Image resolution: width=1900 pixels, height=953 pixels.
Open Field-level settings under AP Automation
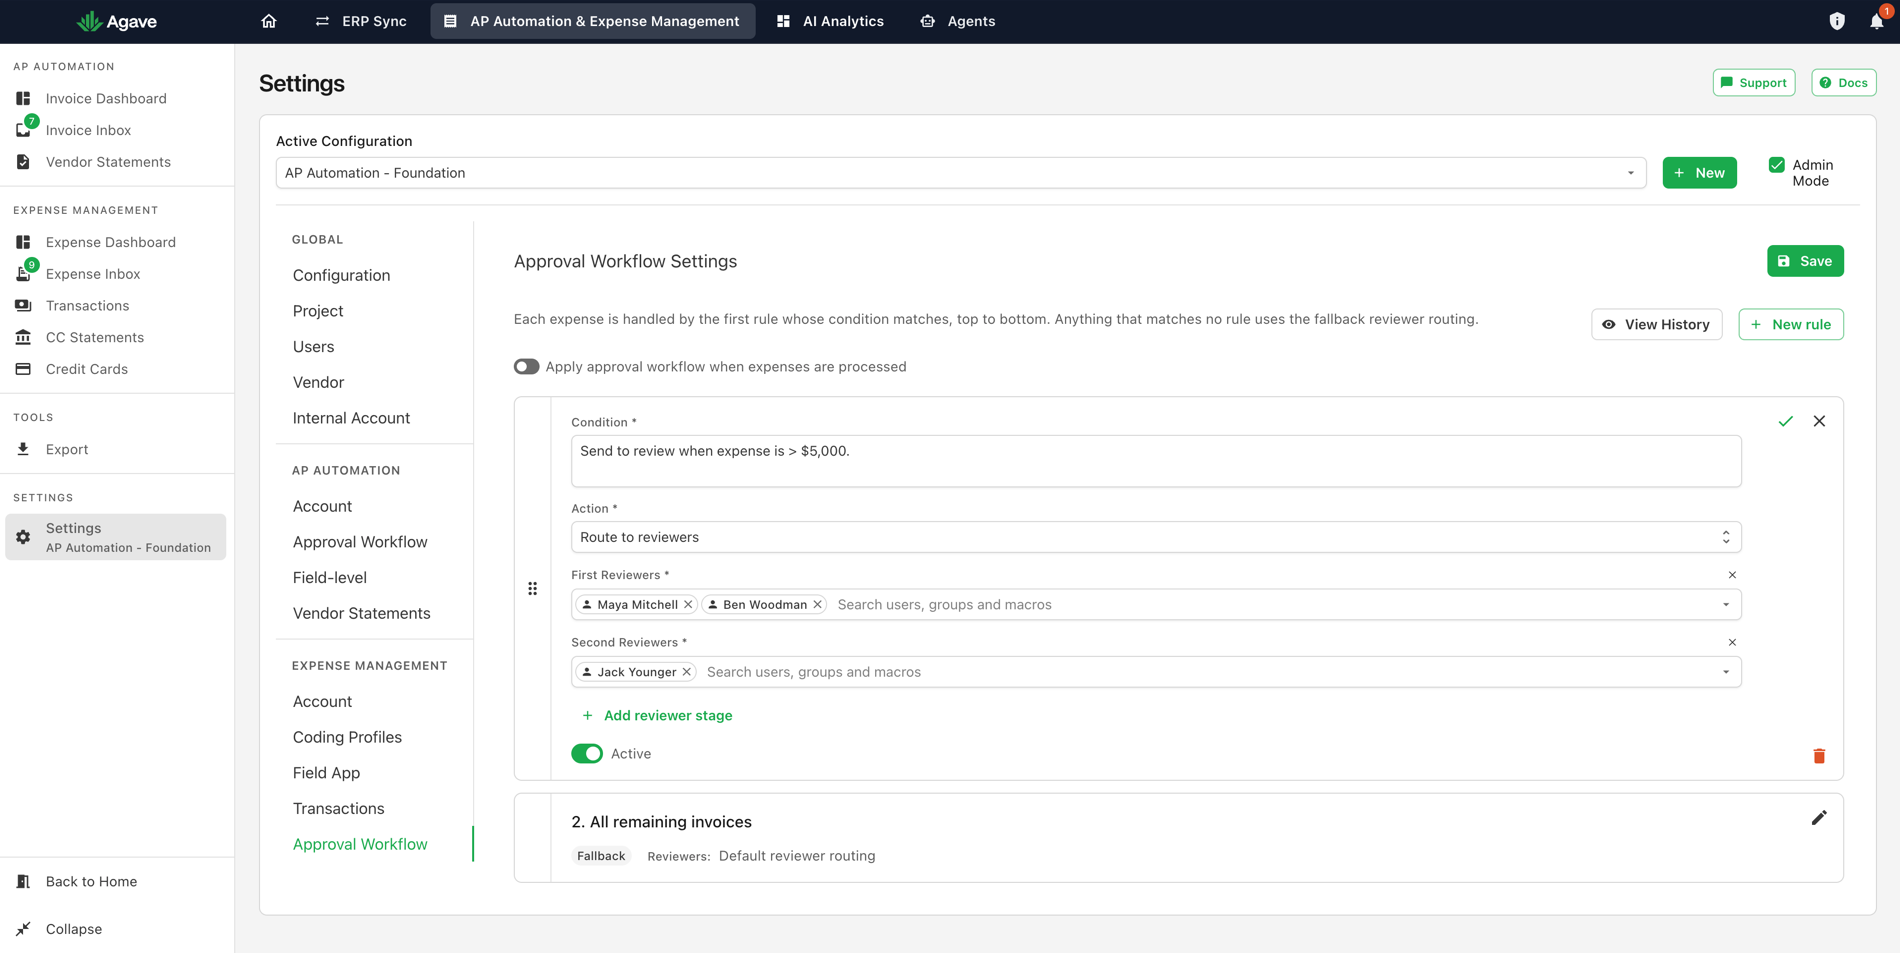pos(330,577)
